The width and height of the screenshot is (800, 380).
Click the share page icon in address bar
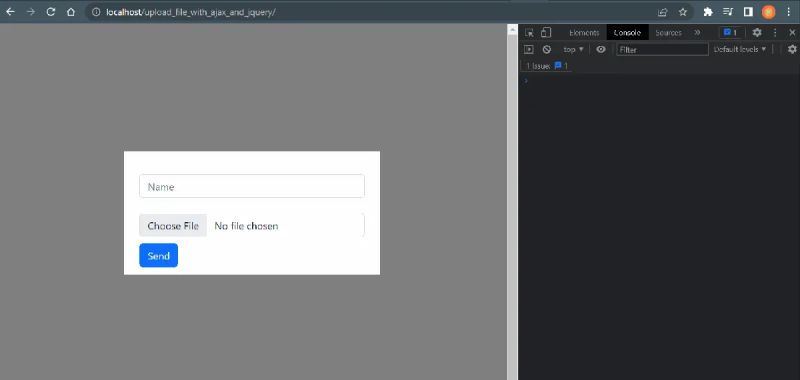[x=662, y=12]
